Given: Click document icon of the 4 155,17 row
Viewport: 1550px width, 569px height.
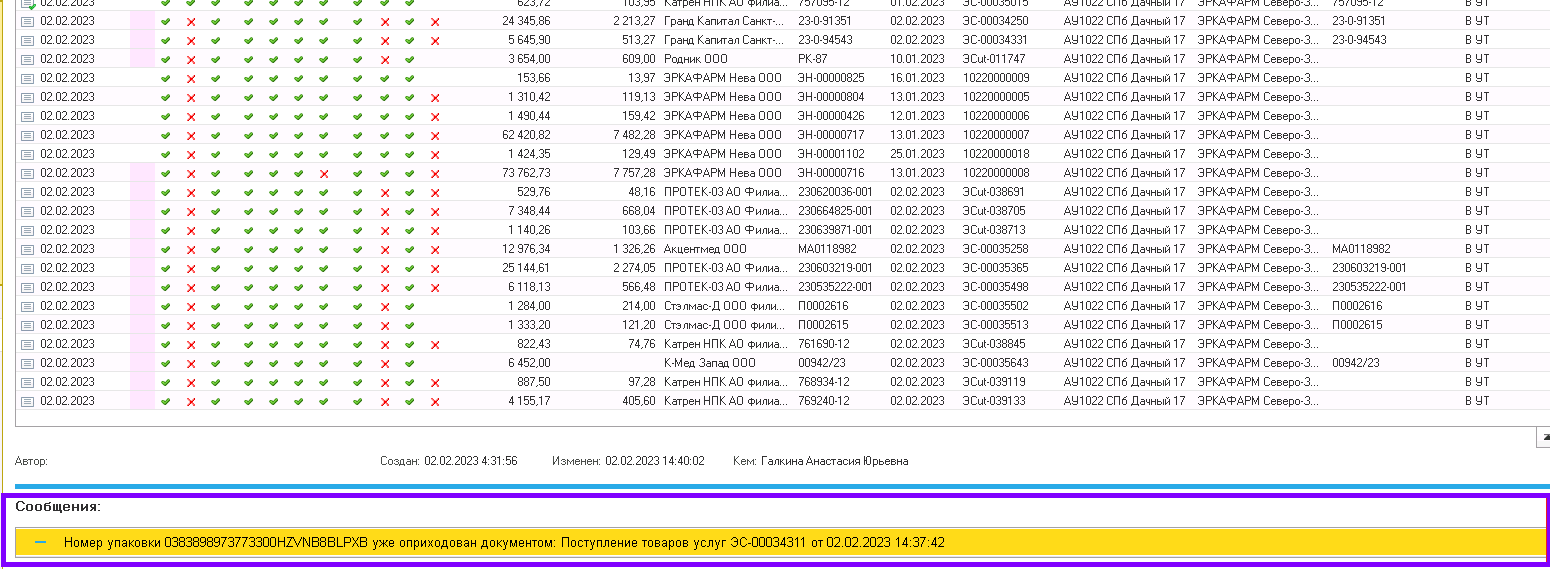Looking at the screenshot, I should pyautogui.click(x=27, y=401).
